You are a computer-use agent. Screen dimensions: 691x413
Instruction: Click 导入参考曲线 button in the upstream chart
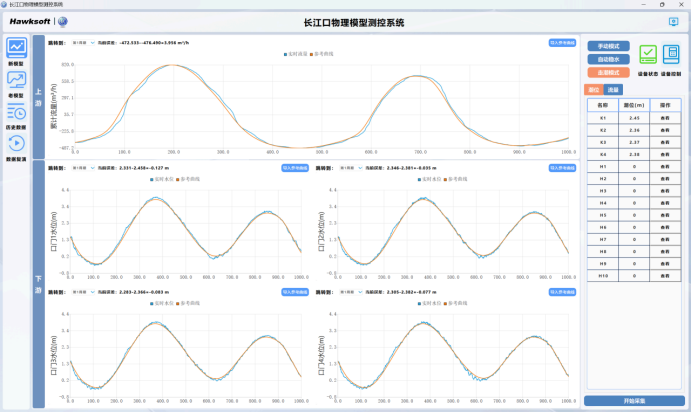(563, 43)
